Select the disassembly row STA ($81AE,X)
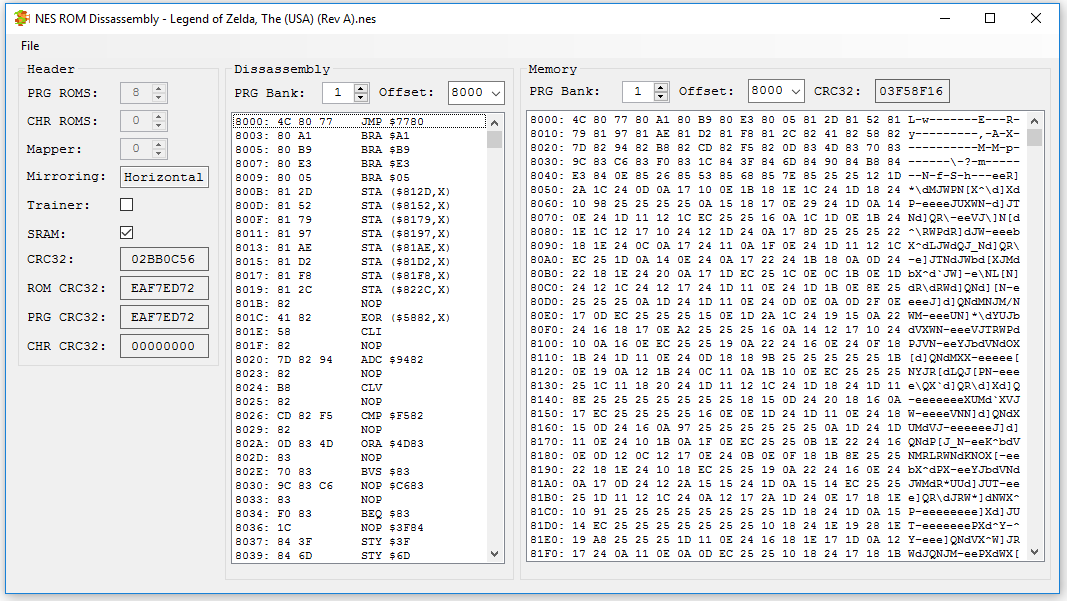The width and height of the screenshot is (1067, 601). pyautogui.click(x=359, y=248)
